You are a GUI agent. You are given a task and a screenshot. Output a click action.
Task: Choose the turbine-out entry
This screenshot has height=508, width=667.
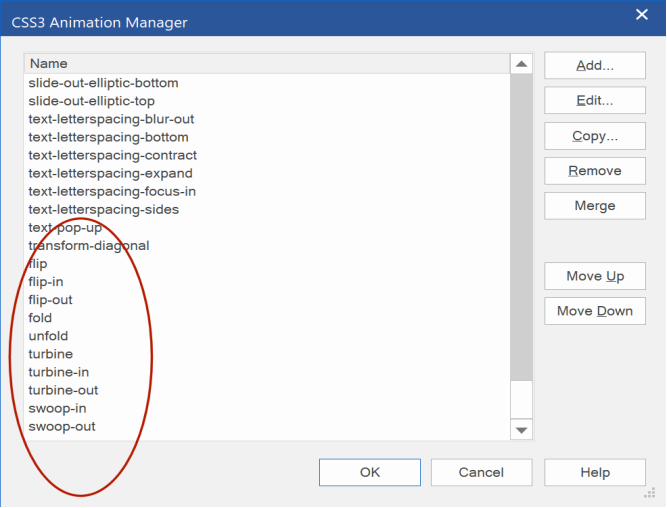coord(63,390)
